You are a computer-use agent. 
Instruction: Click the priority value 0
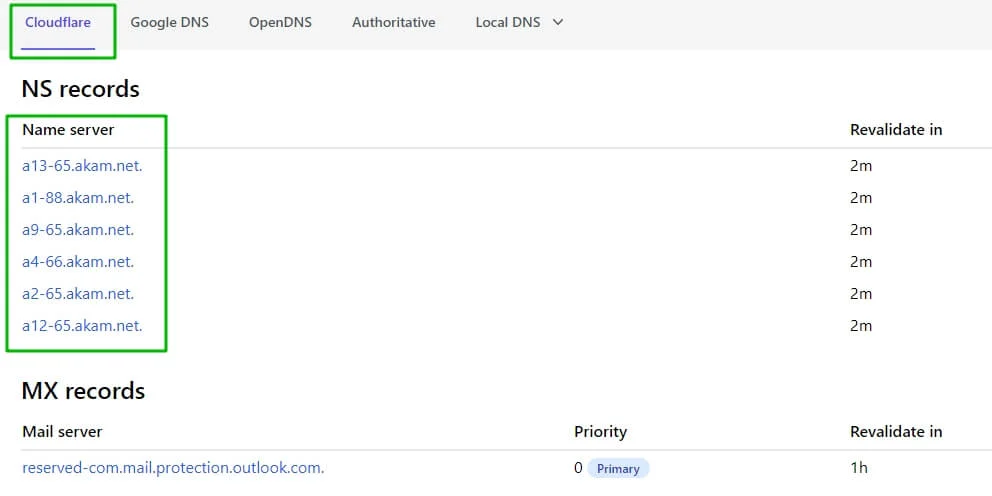point(578,468)
